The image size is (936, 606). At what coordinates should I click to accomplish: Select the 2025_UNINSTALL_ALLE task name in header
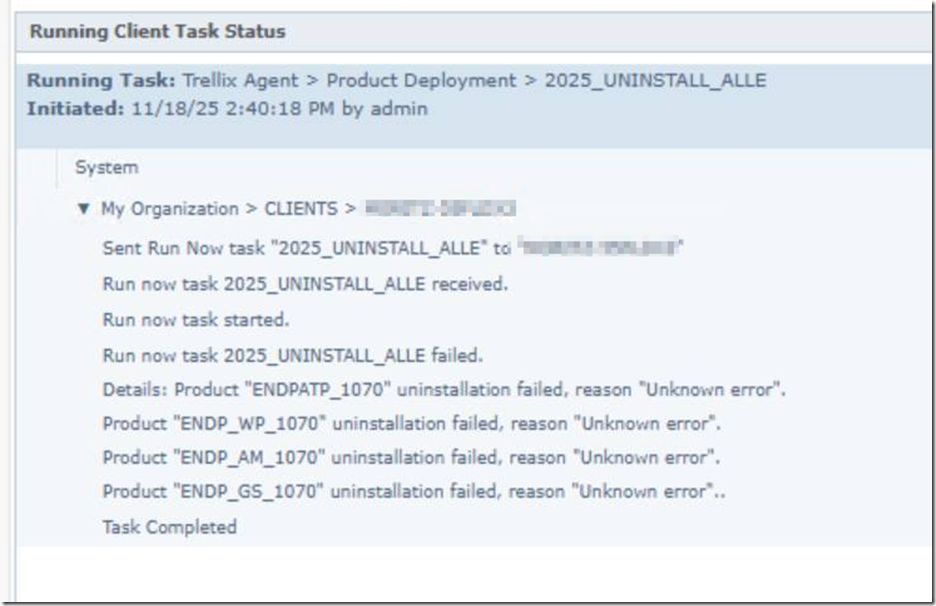click(655, 81)
